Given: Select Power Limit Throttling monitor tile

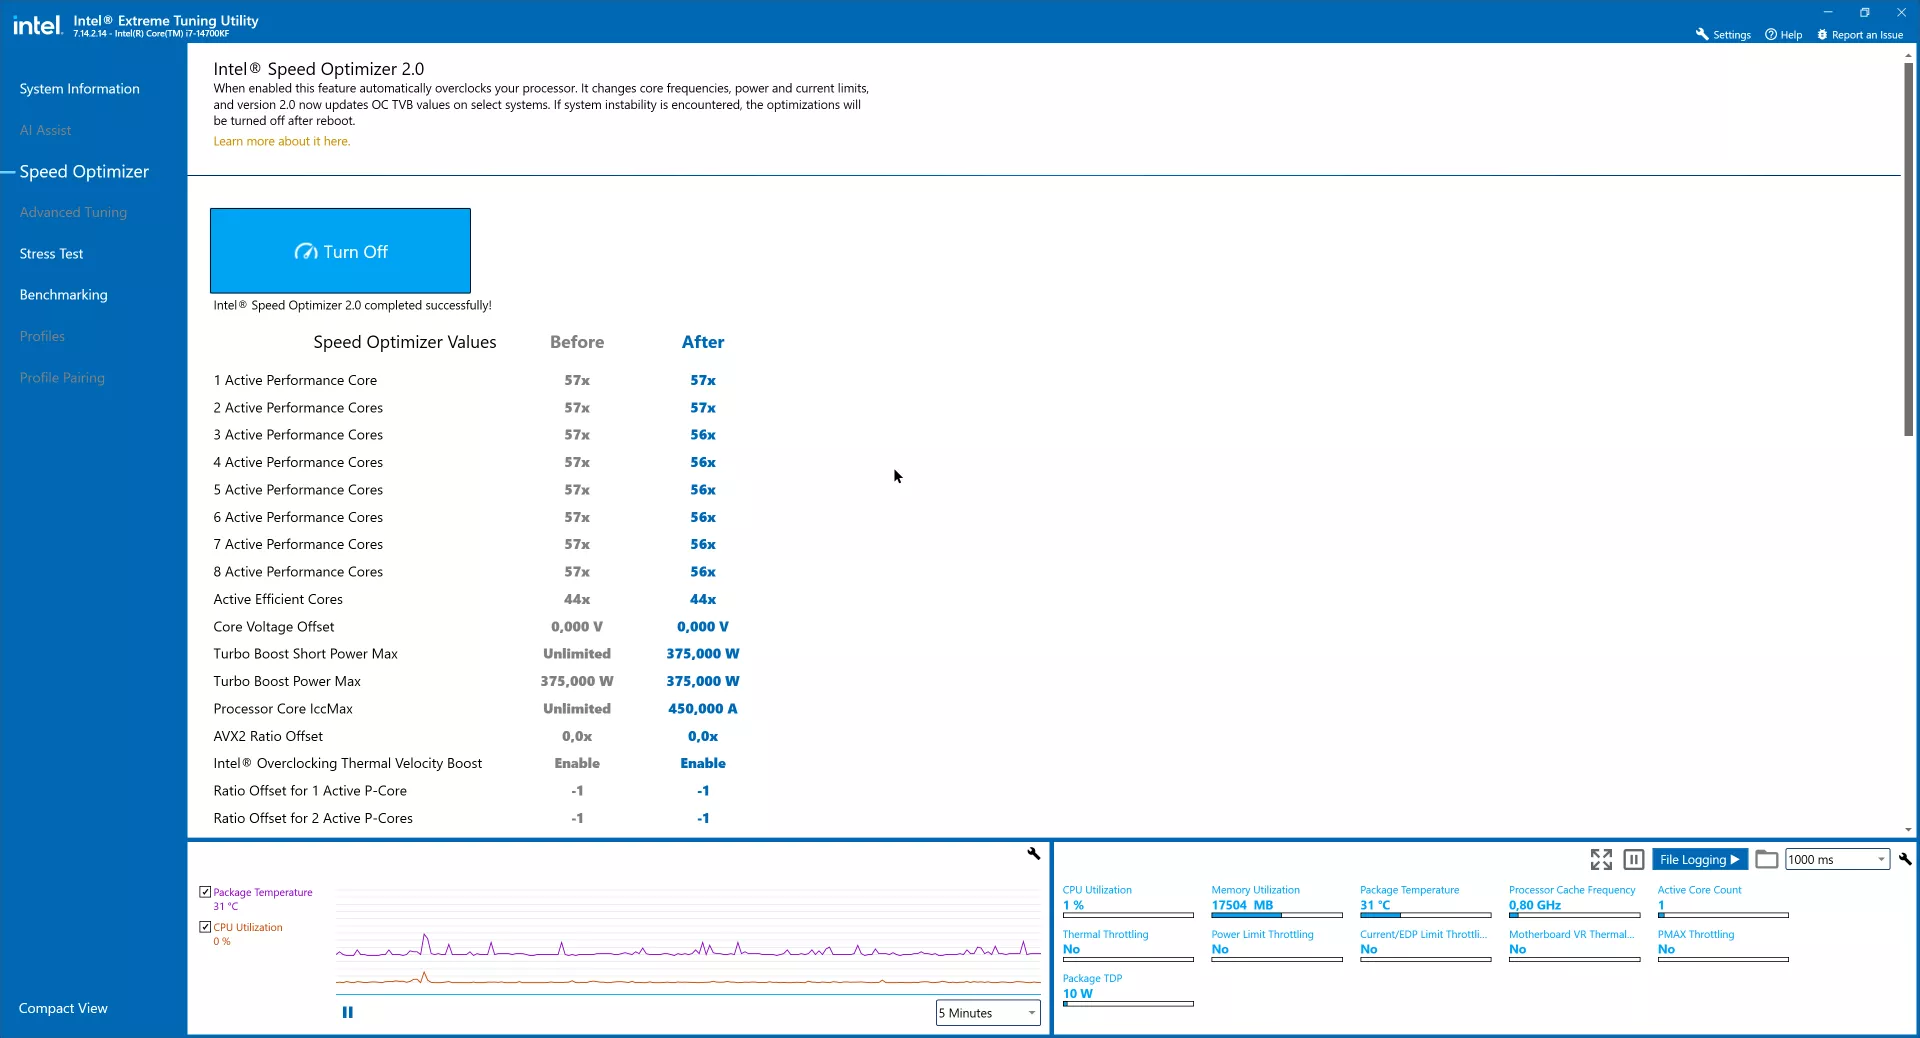Looking at the screenshot, I should (x=1277, y=946).
